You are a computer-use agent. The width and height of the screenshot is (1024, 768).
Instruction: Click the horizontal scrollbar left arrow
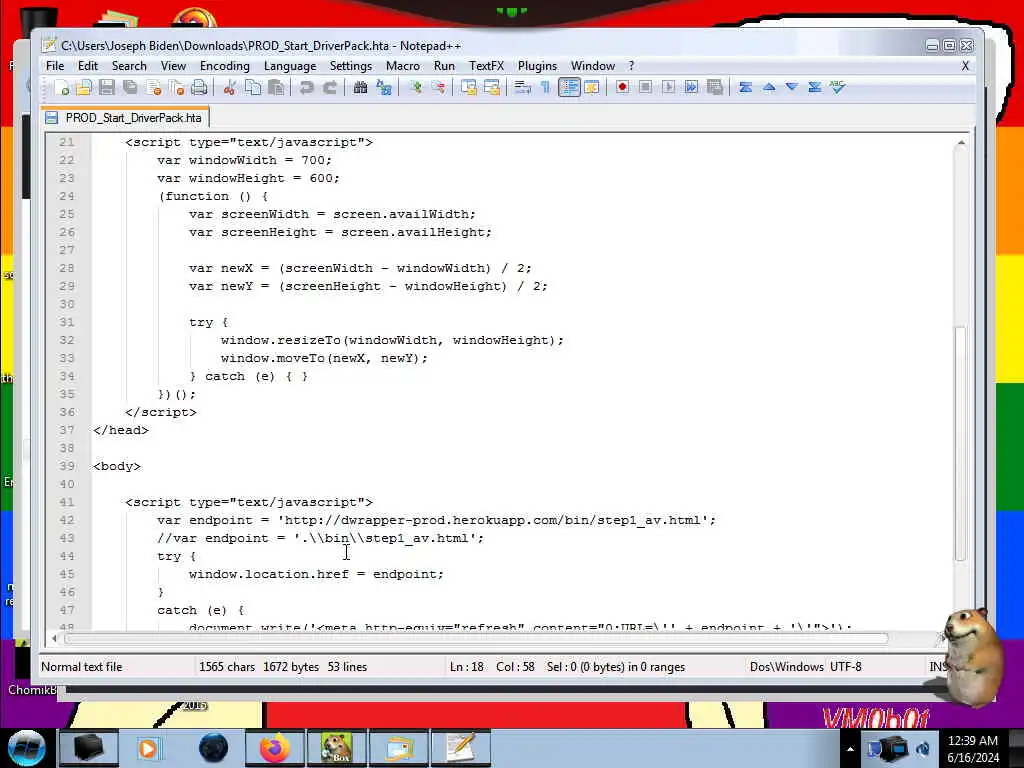(54, 638)
